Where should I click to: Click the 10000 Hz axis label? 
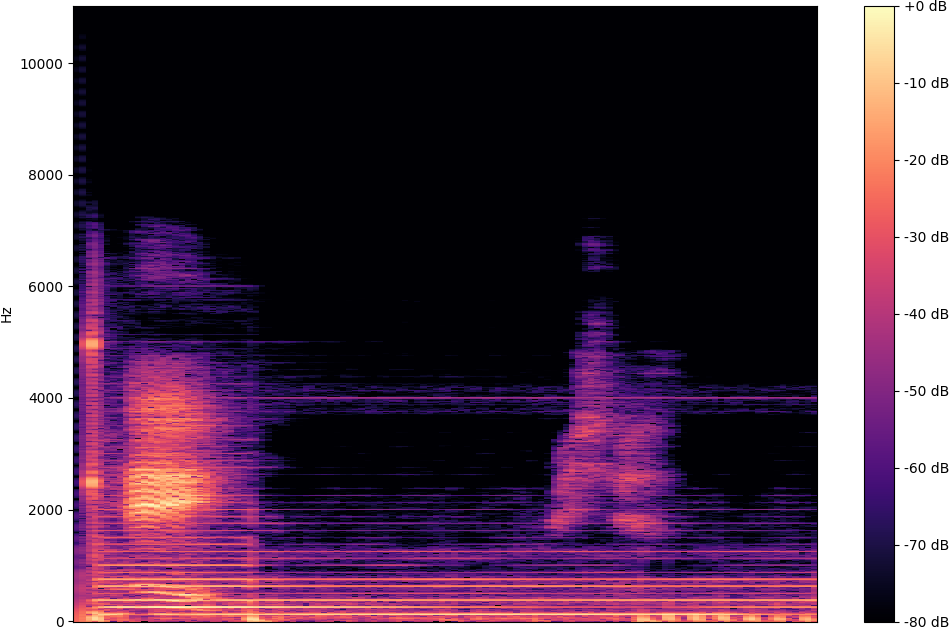click(x=42, y=64)
